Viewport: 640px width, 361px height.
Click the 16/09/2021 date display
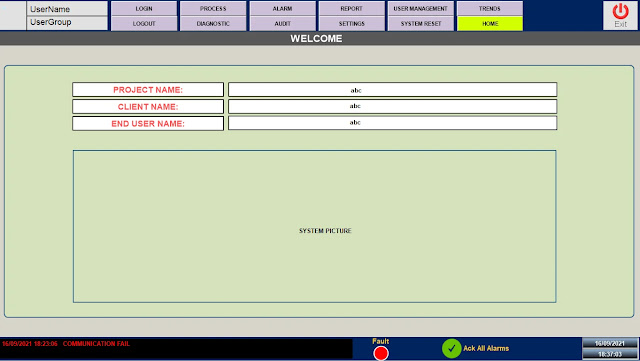(610, 343)
